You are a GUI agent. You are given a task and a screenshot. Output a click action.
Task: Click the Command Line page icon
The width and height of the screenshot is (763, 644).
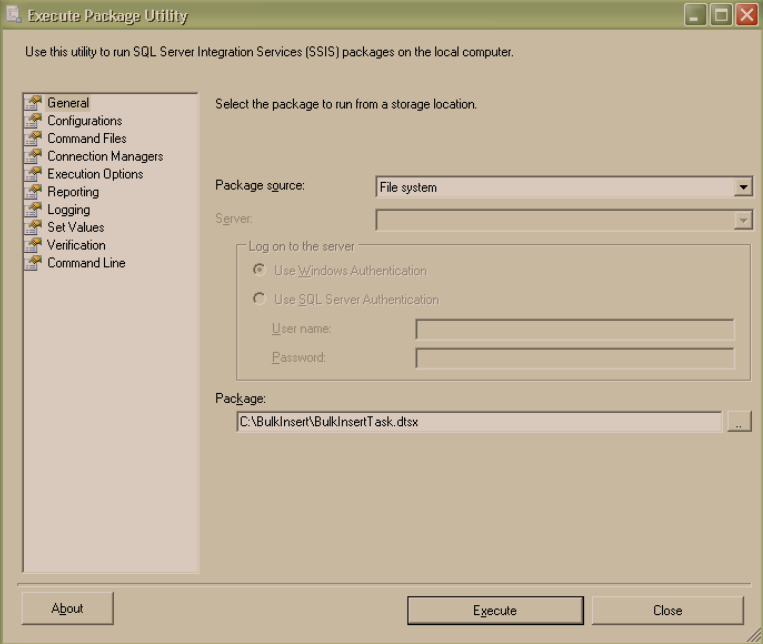(33, 263)
